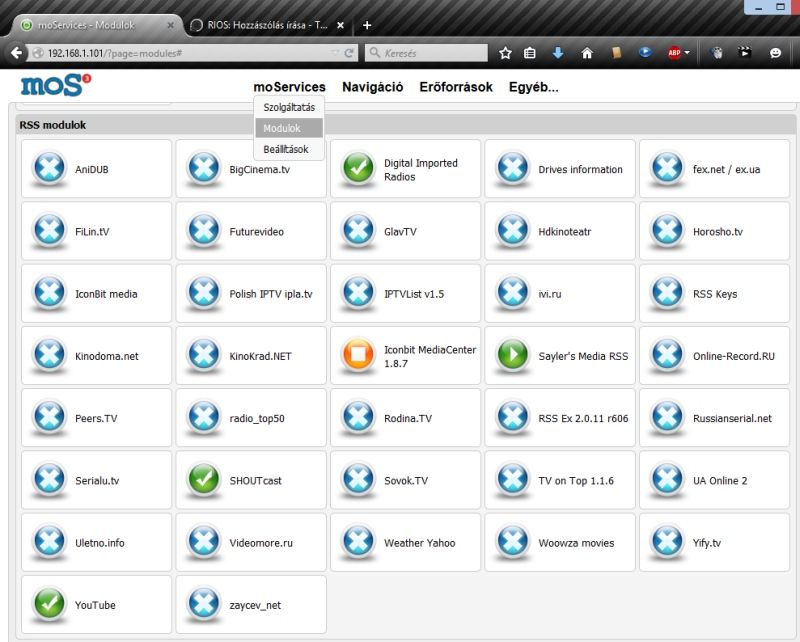Image resolution: width=800 pixels, height=642 pixels.
Task: Click the green check icon for Digital Imported Radios
Action: [x=358, y=167]
